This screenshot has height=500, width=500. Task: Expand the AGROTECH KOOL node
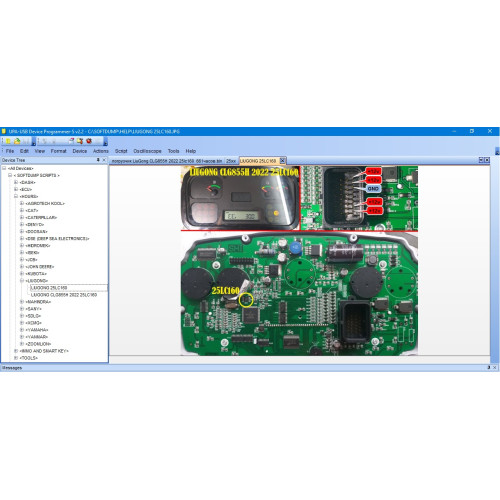[22, 203]
